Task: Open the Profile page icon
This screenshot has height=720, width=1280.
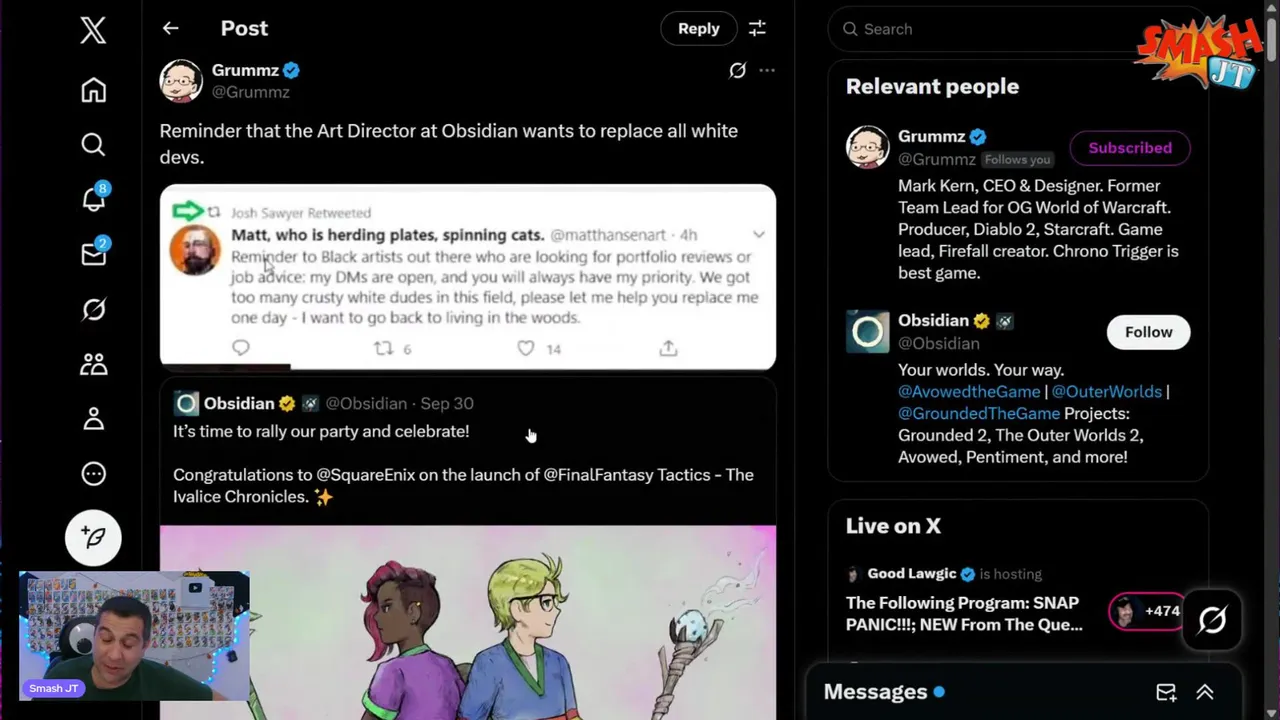Action: tap(93, 419)
